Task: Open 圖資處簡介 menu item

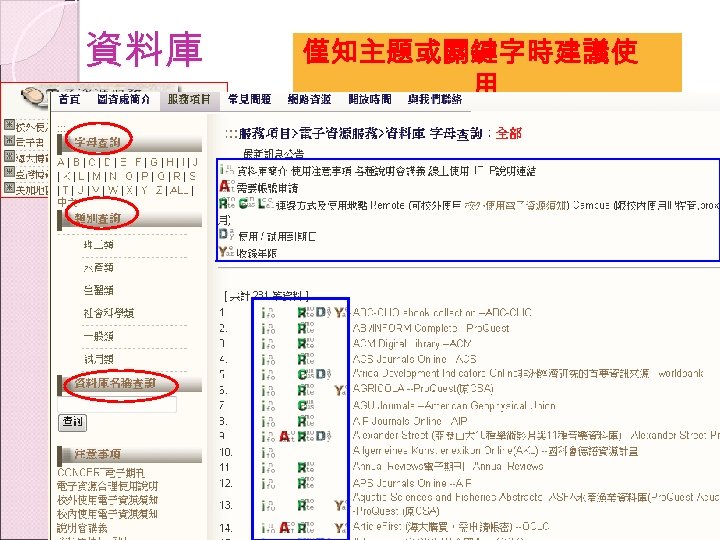Action: [124, 99]
